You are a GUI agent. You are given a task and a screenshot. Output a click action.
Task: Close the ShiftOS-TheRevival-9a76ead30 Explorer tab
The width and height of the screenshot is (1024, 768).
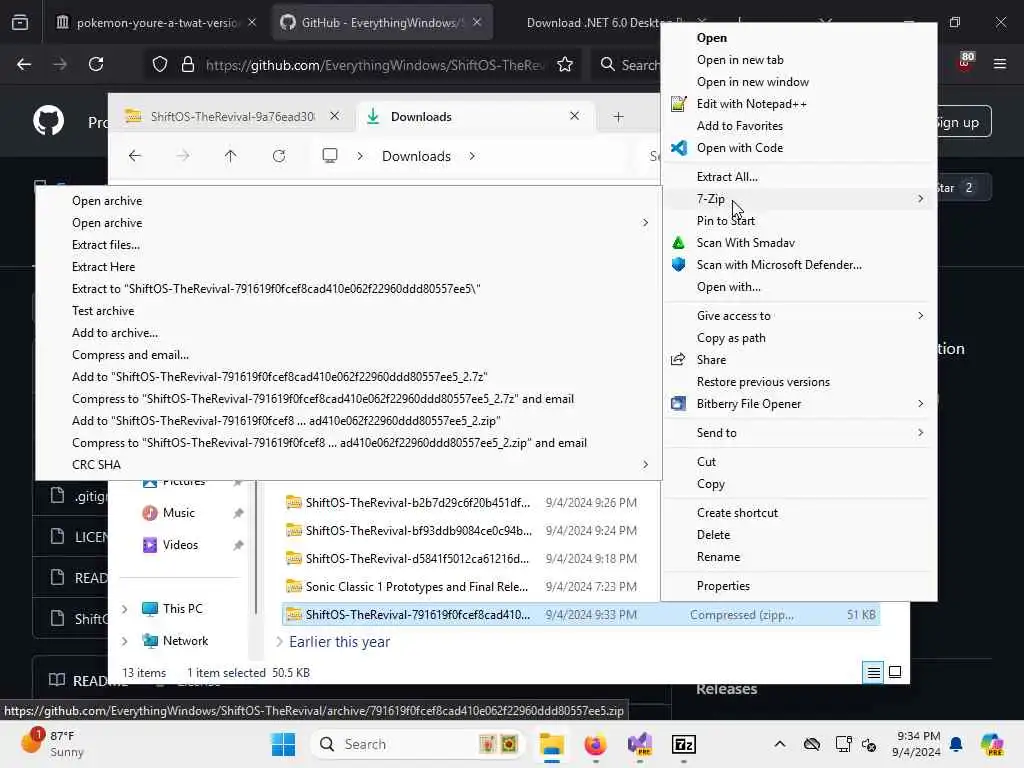[x=334, y=116]
